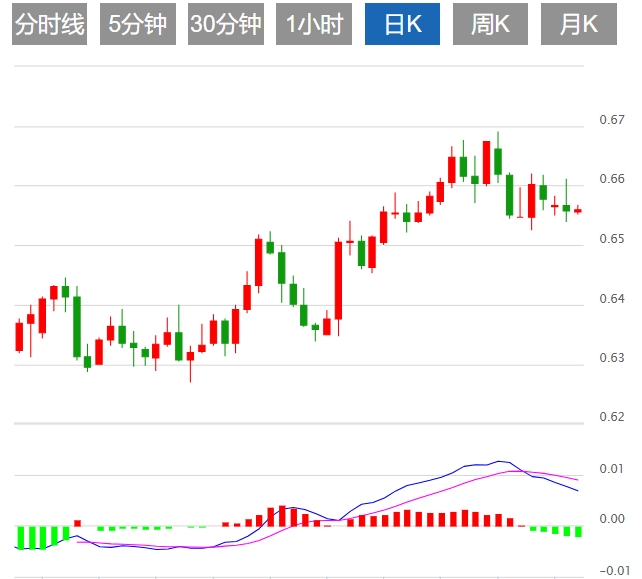Click the tallest red MACD histogram bar
Screen dimensions: 642x579
tap(282, 516)
